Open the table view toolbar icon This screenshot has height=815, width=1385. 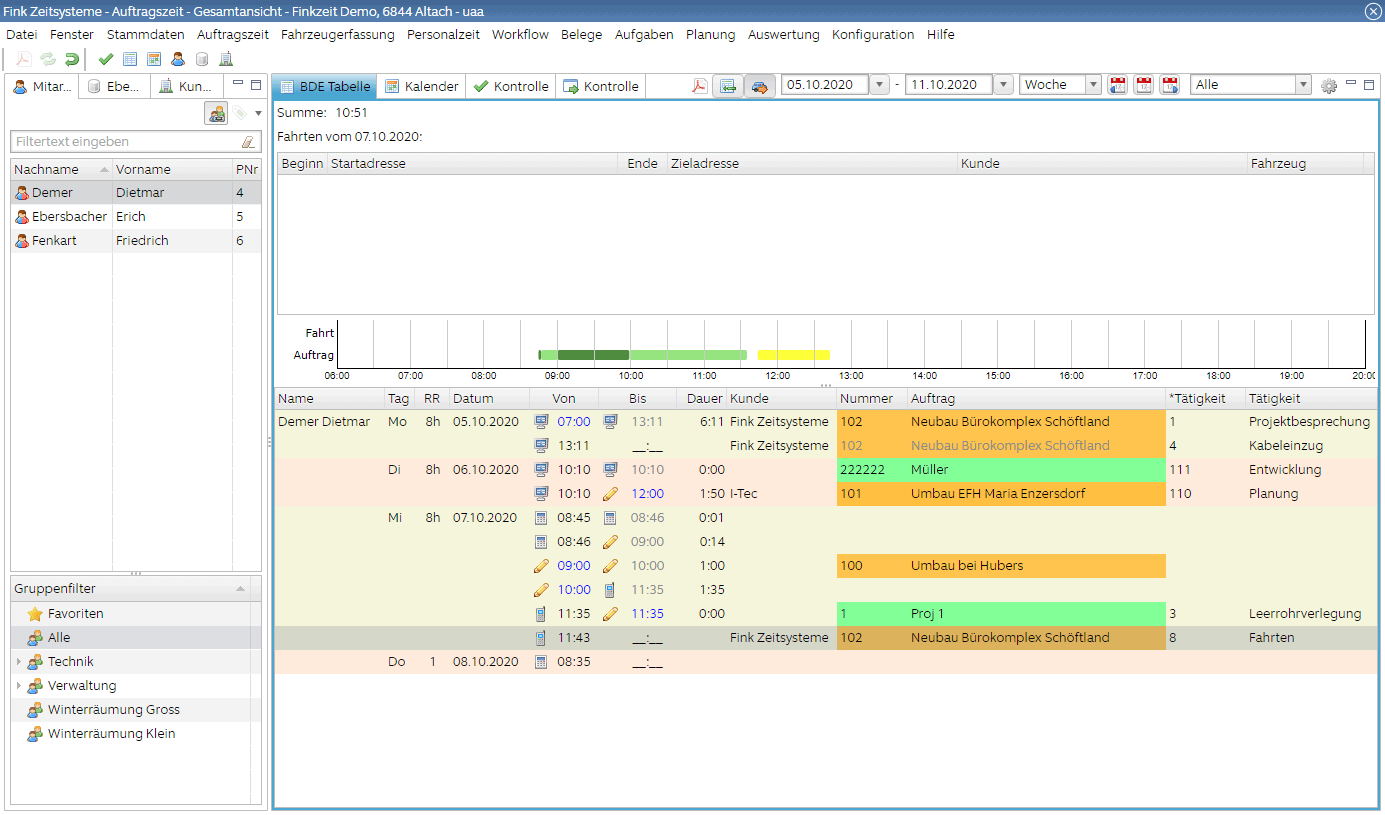130,59
